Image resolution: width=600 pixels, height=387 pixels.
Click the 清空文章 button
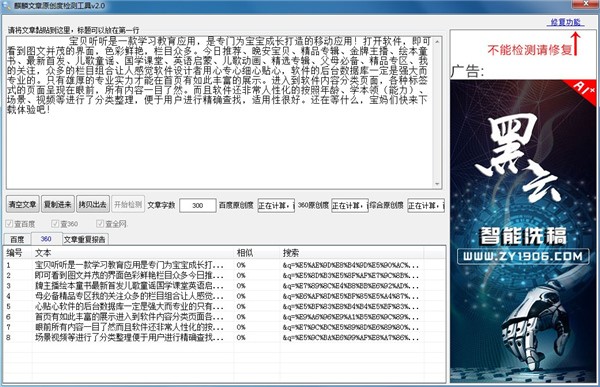click(x=23, y=204)
